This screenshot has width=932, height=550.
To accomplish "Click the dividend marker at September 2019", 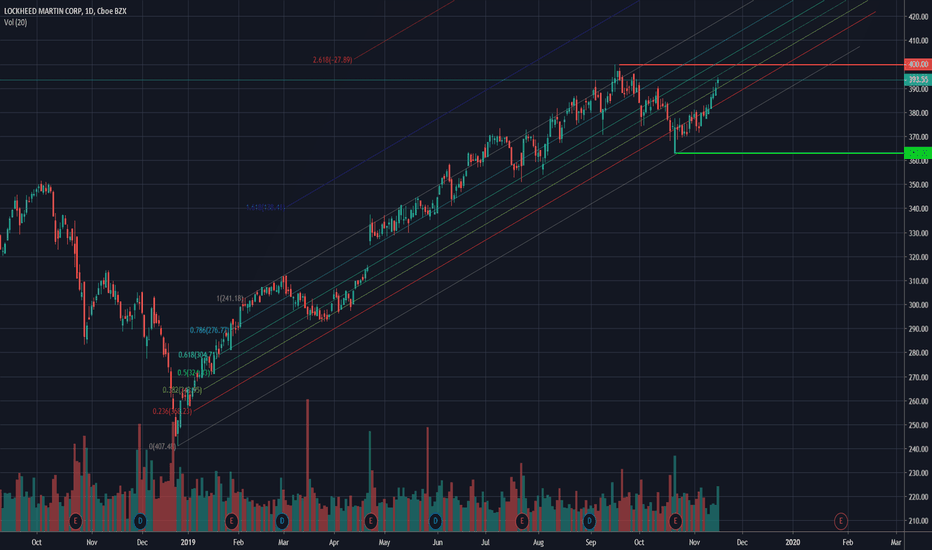I will point(589,521).
